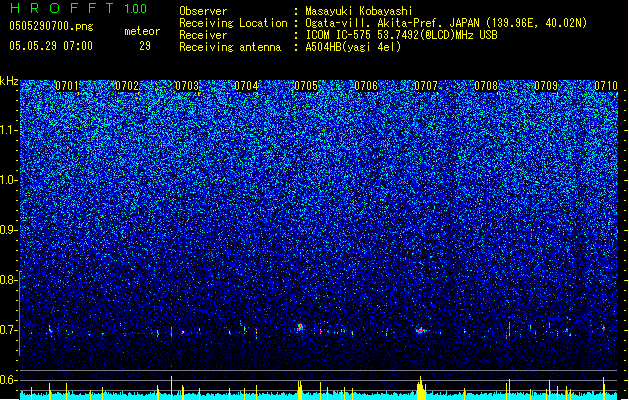Click the Receiving Location label
Viewport: 629px width, 400px height.
coord(233,24)
